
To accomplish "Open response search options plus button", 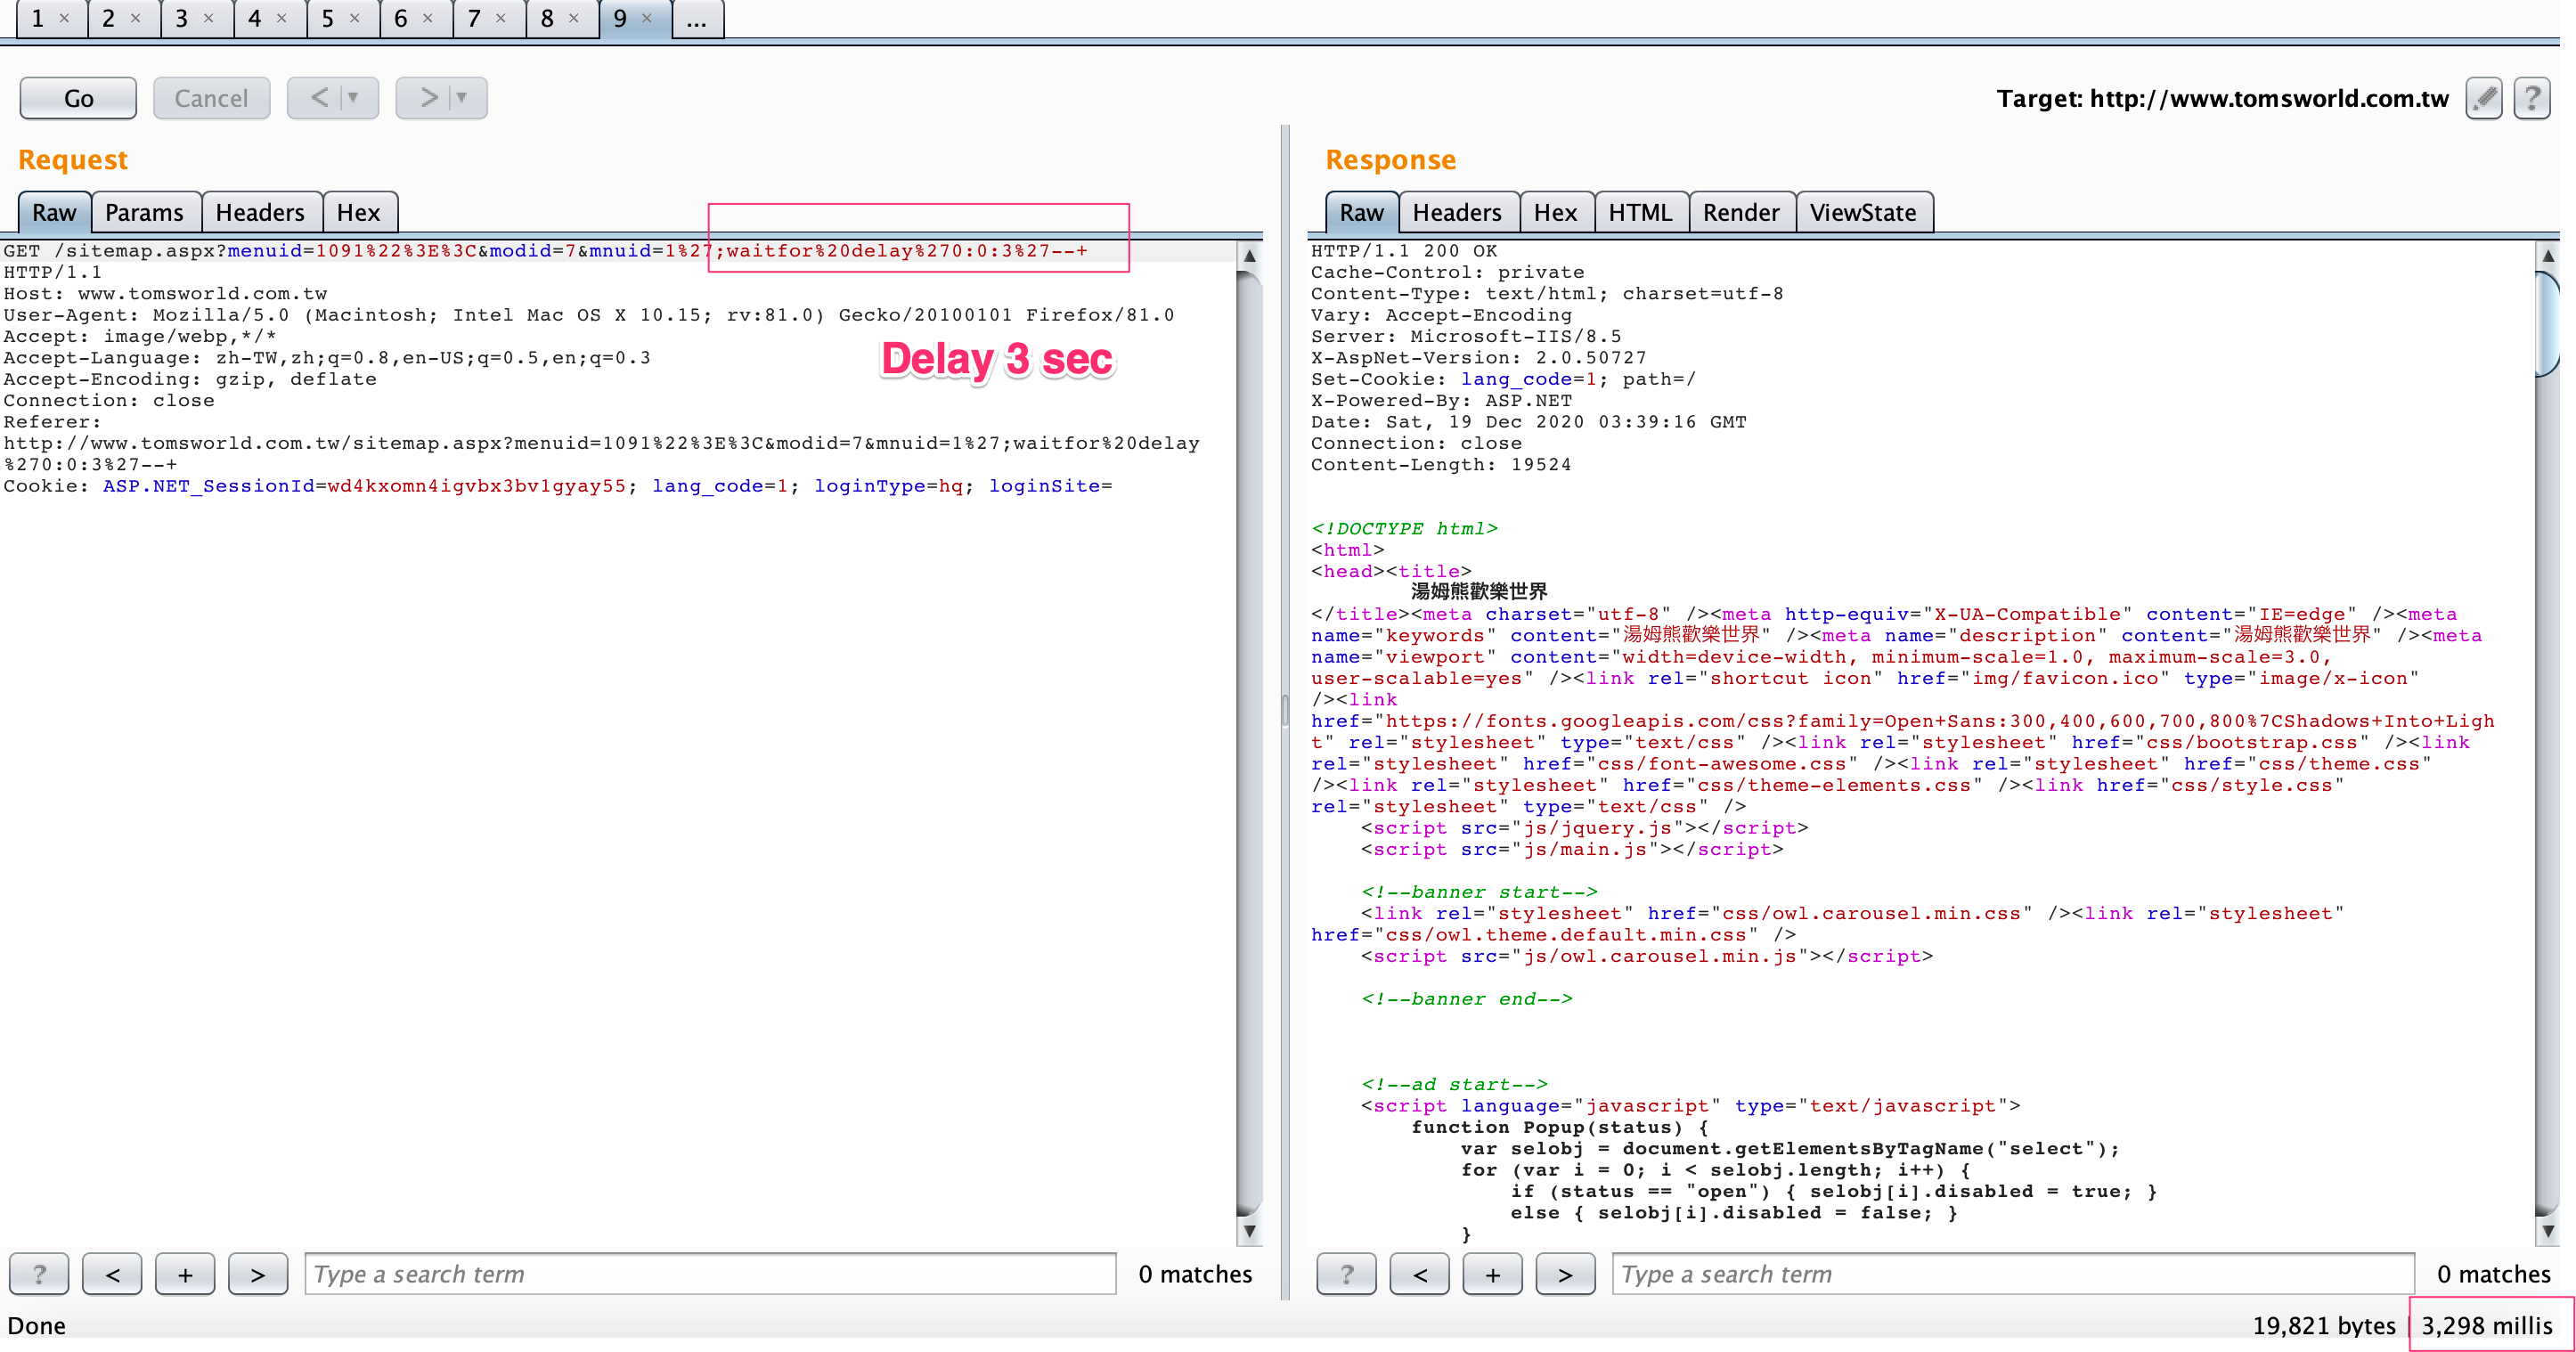I will point(1492,1274).
